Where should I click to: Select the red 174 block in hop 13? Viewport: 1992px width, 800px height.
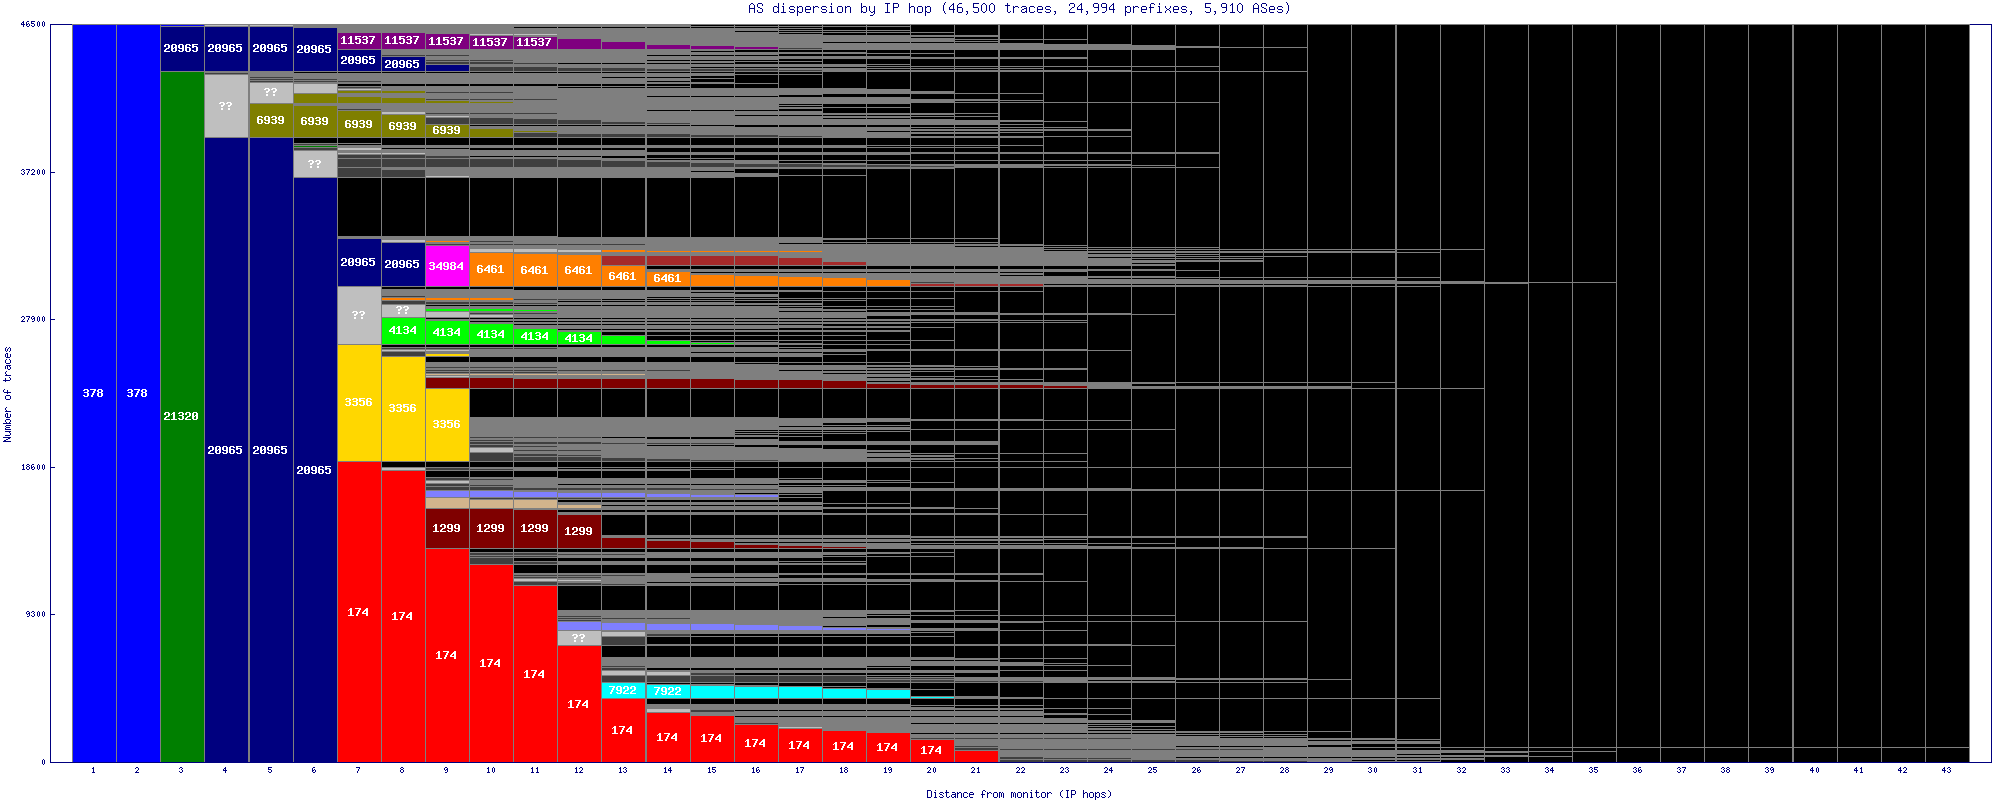[x=622, y=730]
